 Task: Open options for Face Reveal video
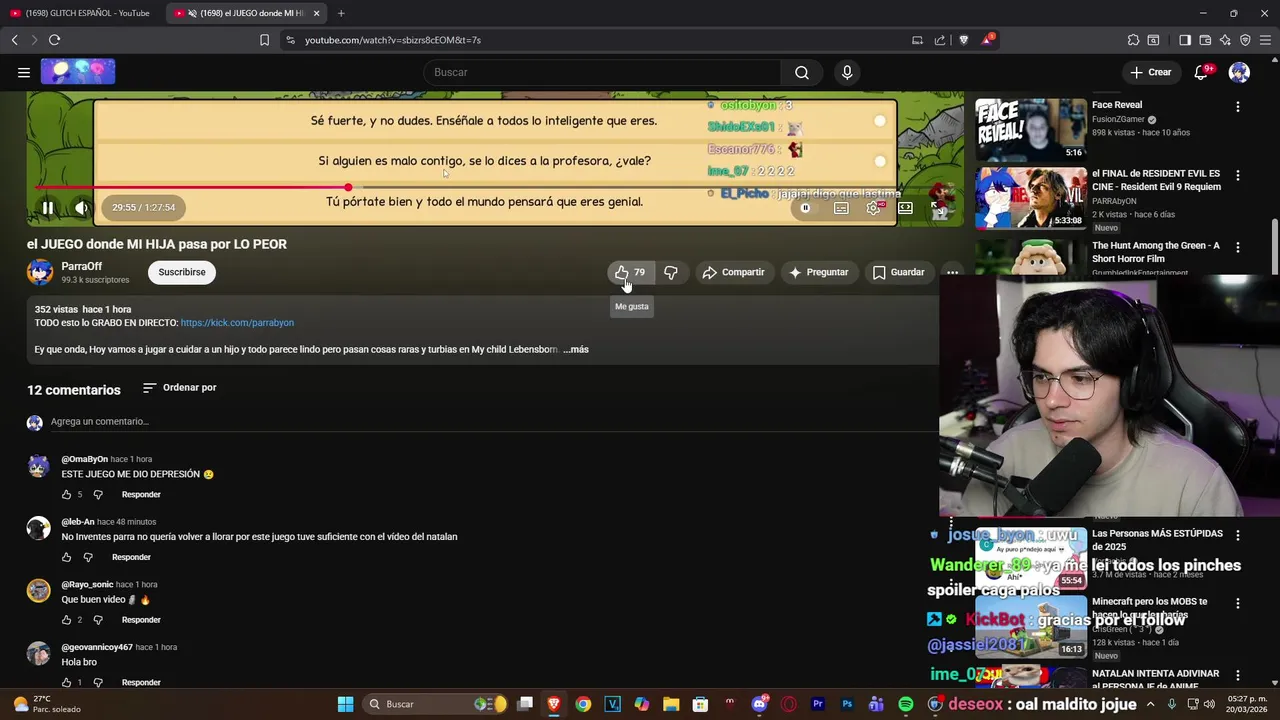pos(1238,107)
